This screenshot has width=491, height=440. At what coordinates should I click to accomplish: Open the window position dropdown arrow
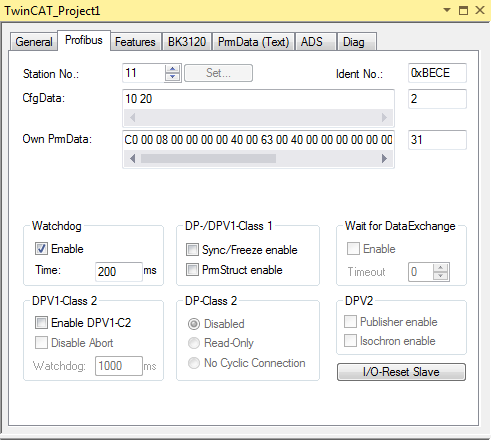click(x=447, y=10)
